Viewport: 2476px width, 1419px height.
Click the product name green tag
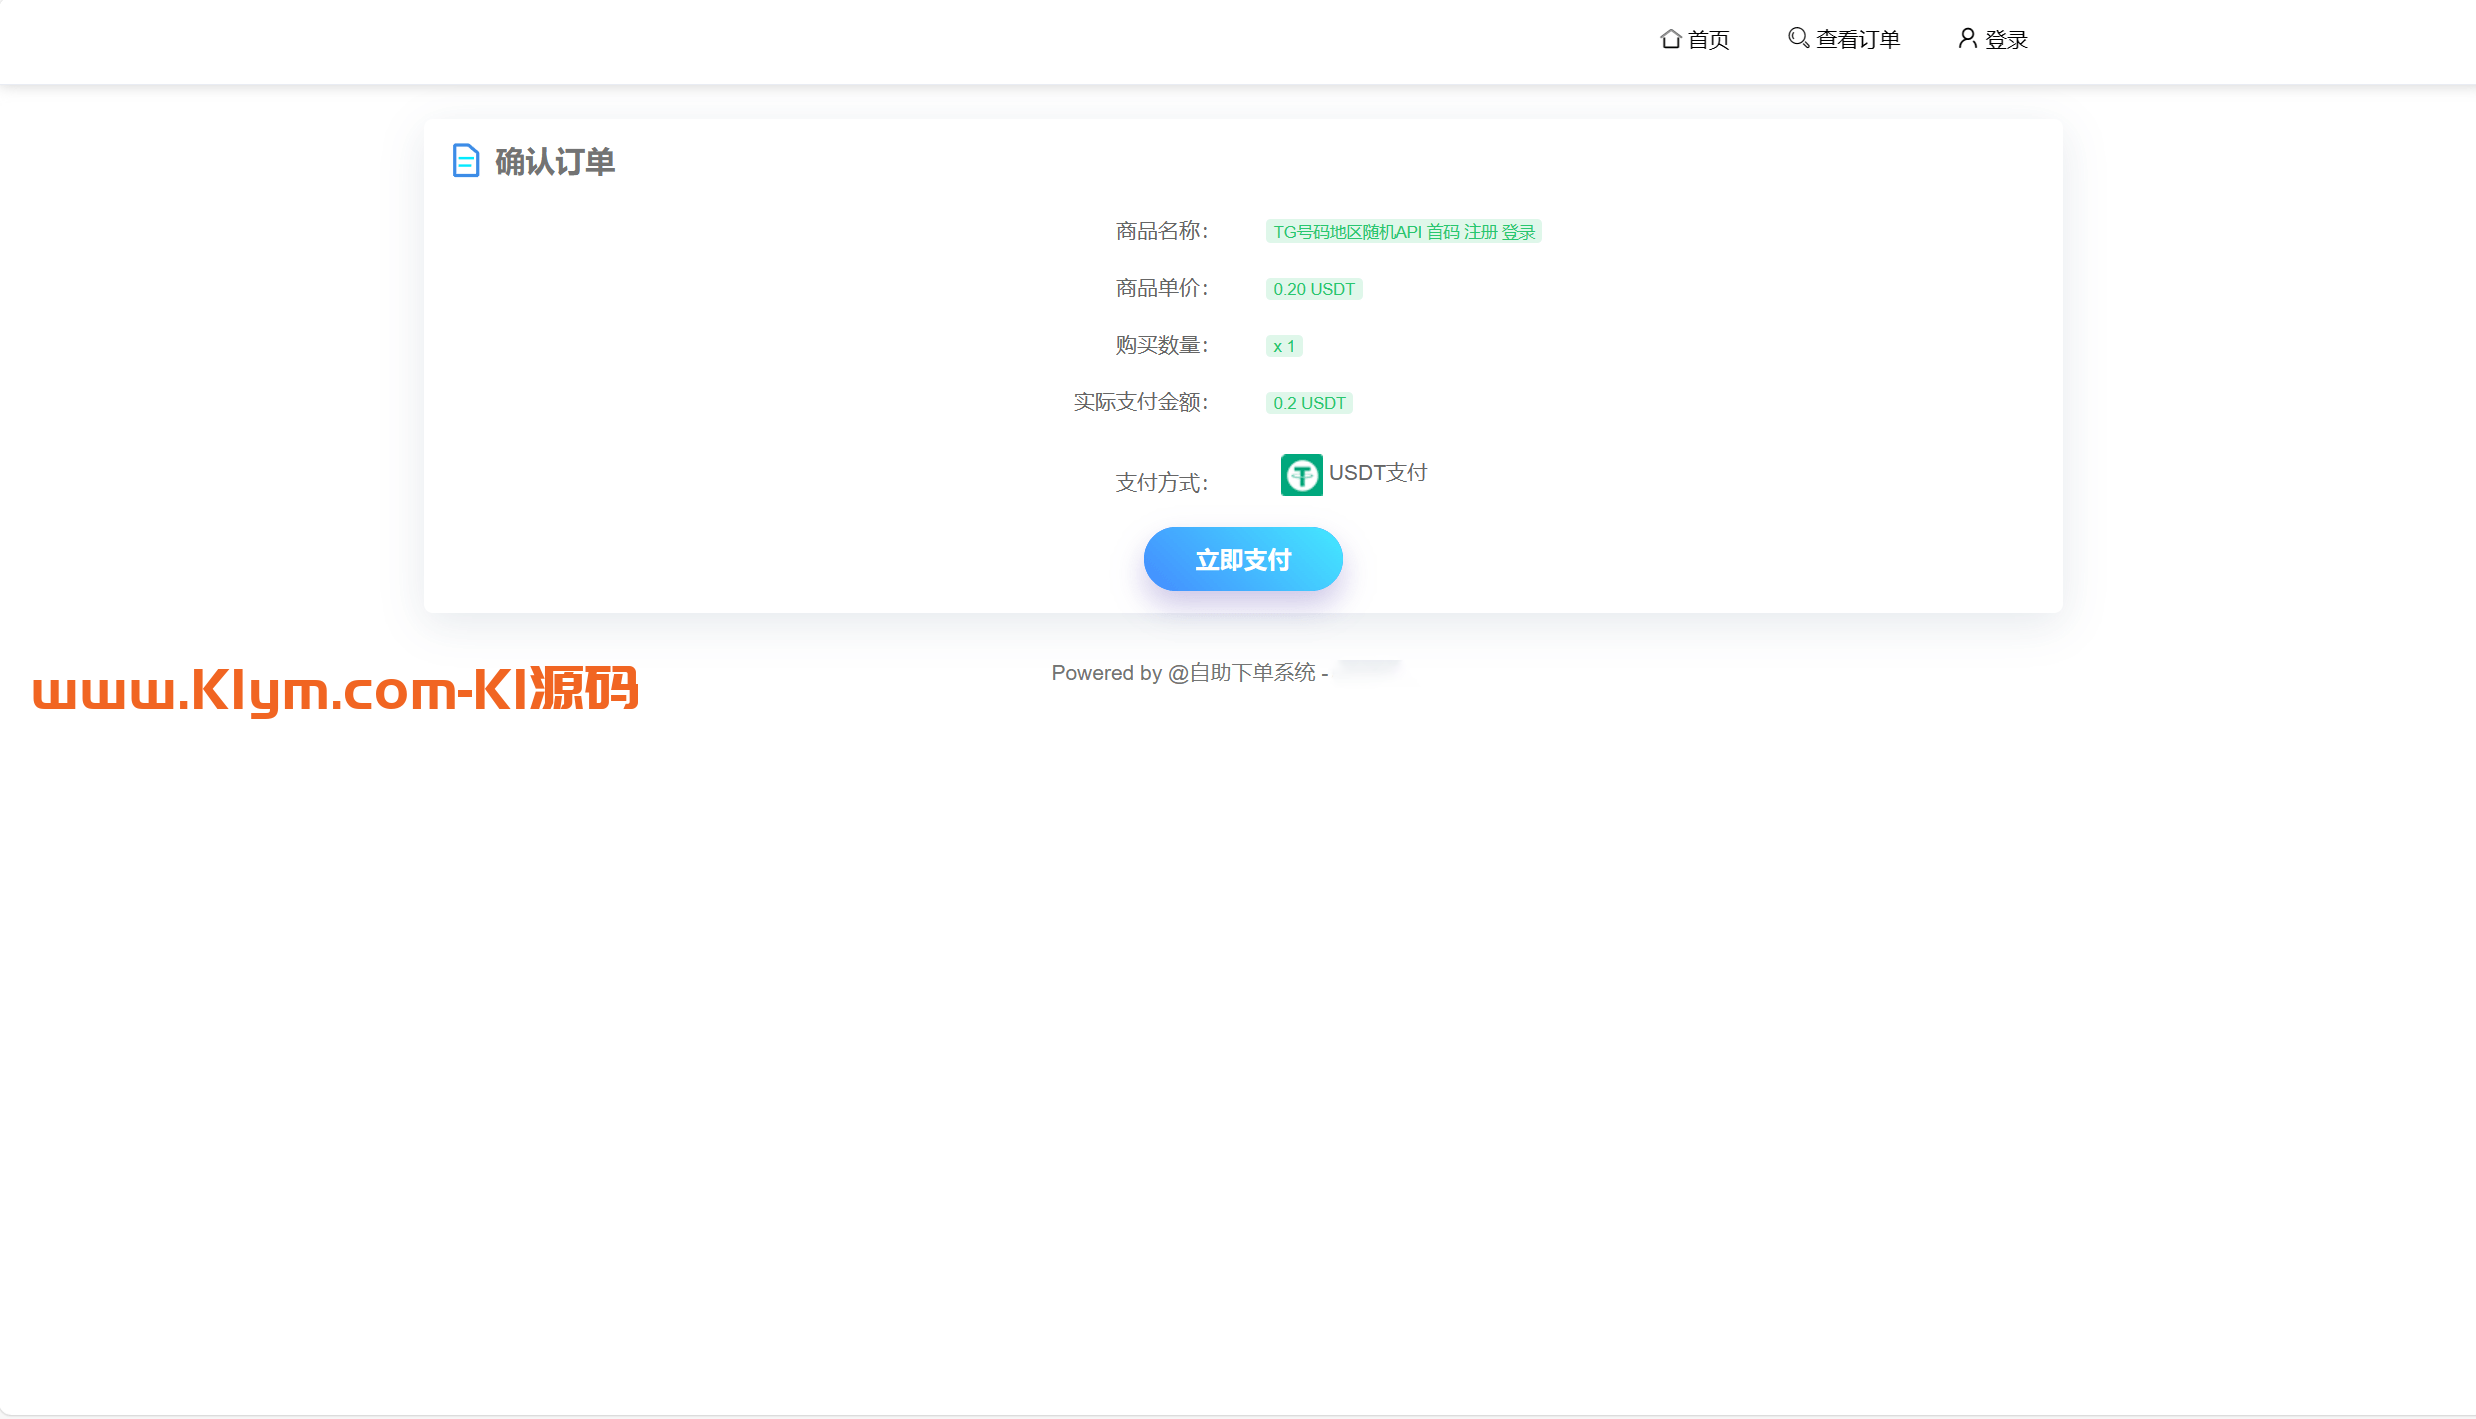click(1403, 232)
